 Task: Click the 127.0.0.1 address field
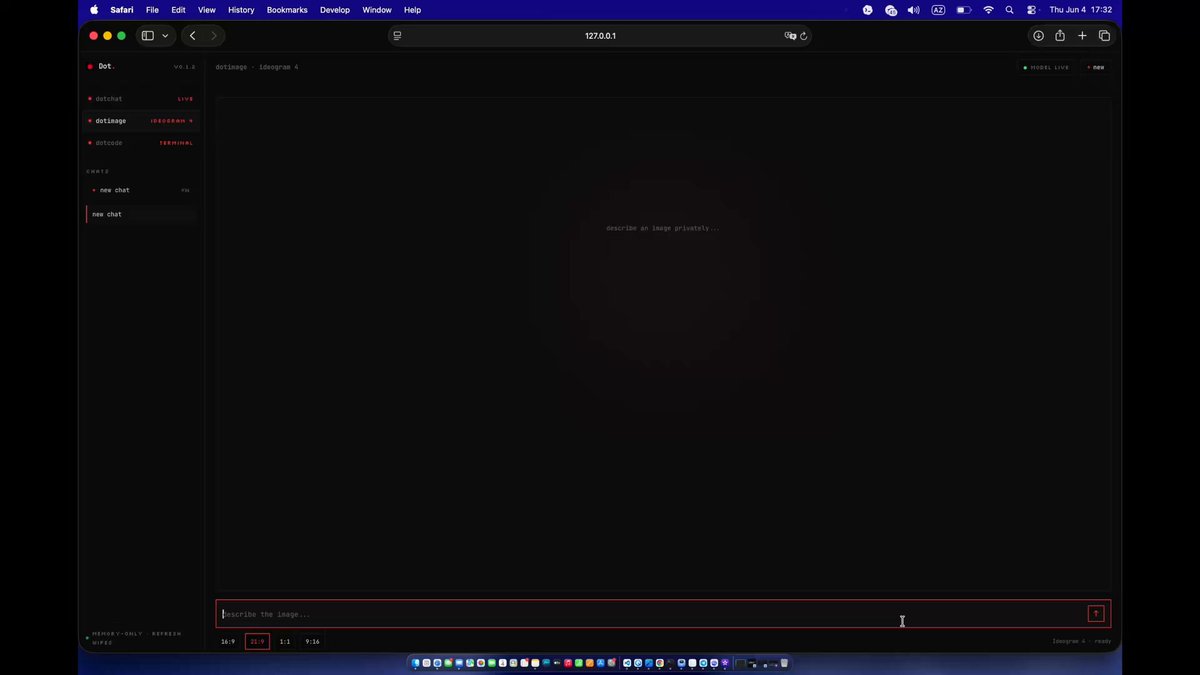[600, 36]
